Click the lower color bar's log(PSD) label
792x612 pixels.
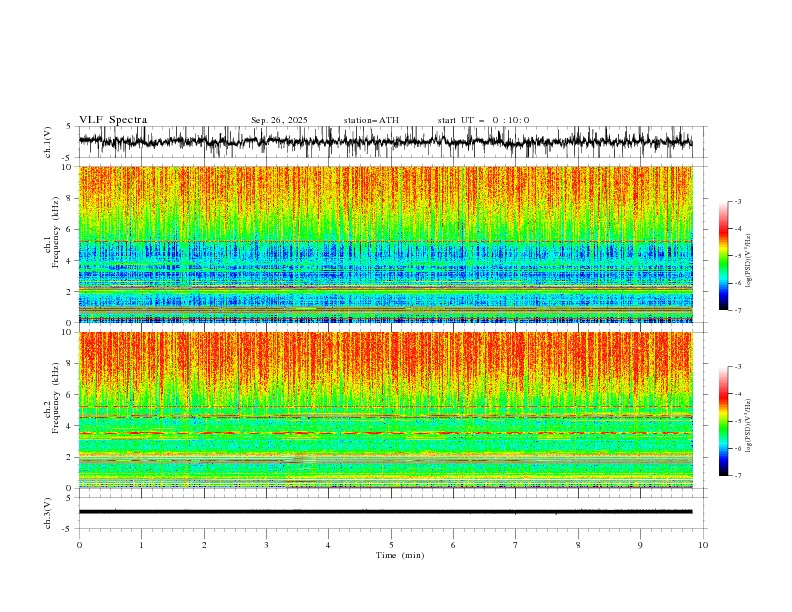tap(748, 425)
